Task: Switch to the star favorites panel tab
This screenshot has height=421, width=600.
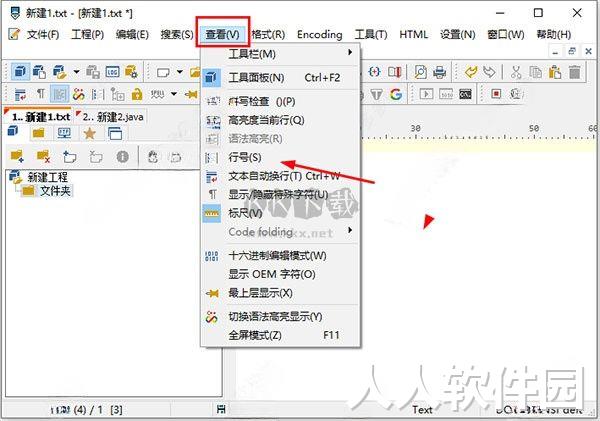Action: (x=90, y=134)
